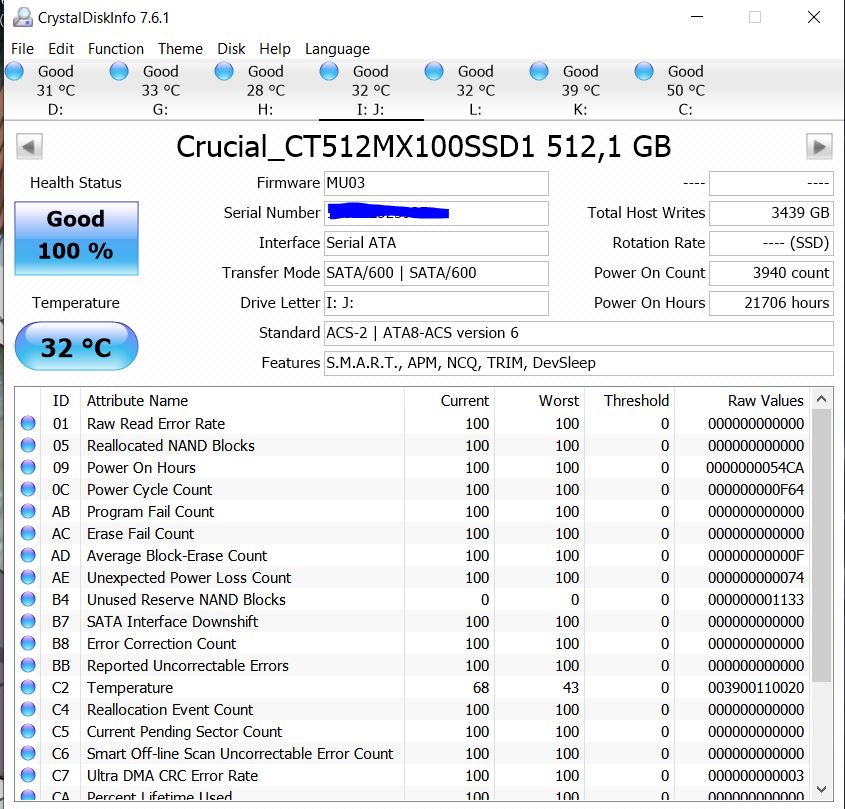This screenshot has width=845, height=809.
Task: Click status orb for Error Correction Count
Action: click(x=28, y=644)
